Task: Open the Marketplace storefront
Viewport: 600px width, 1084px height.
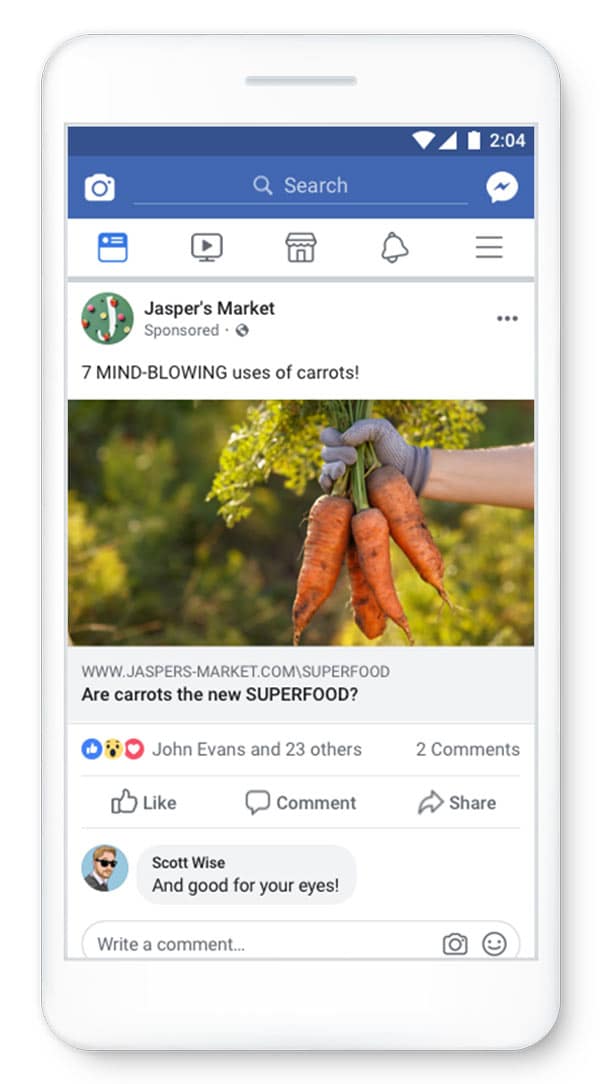Action: pyautogui.click(x=300, y=247)
